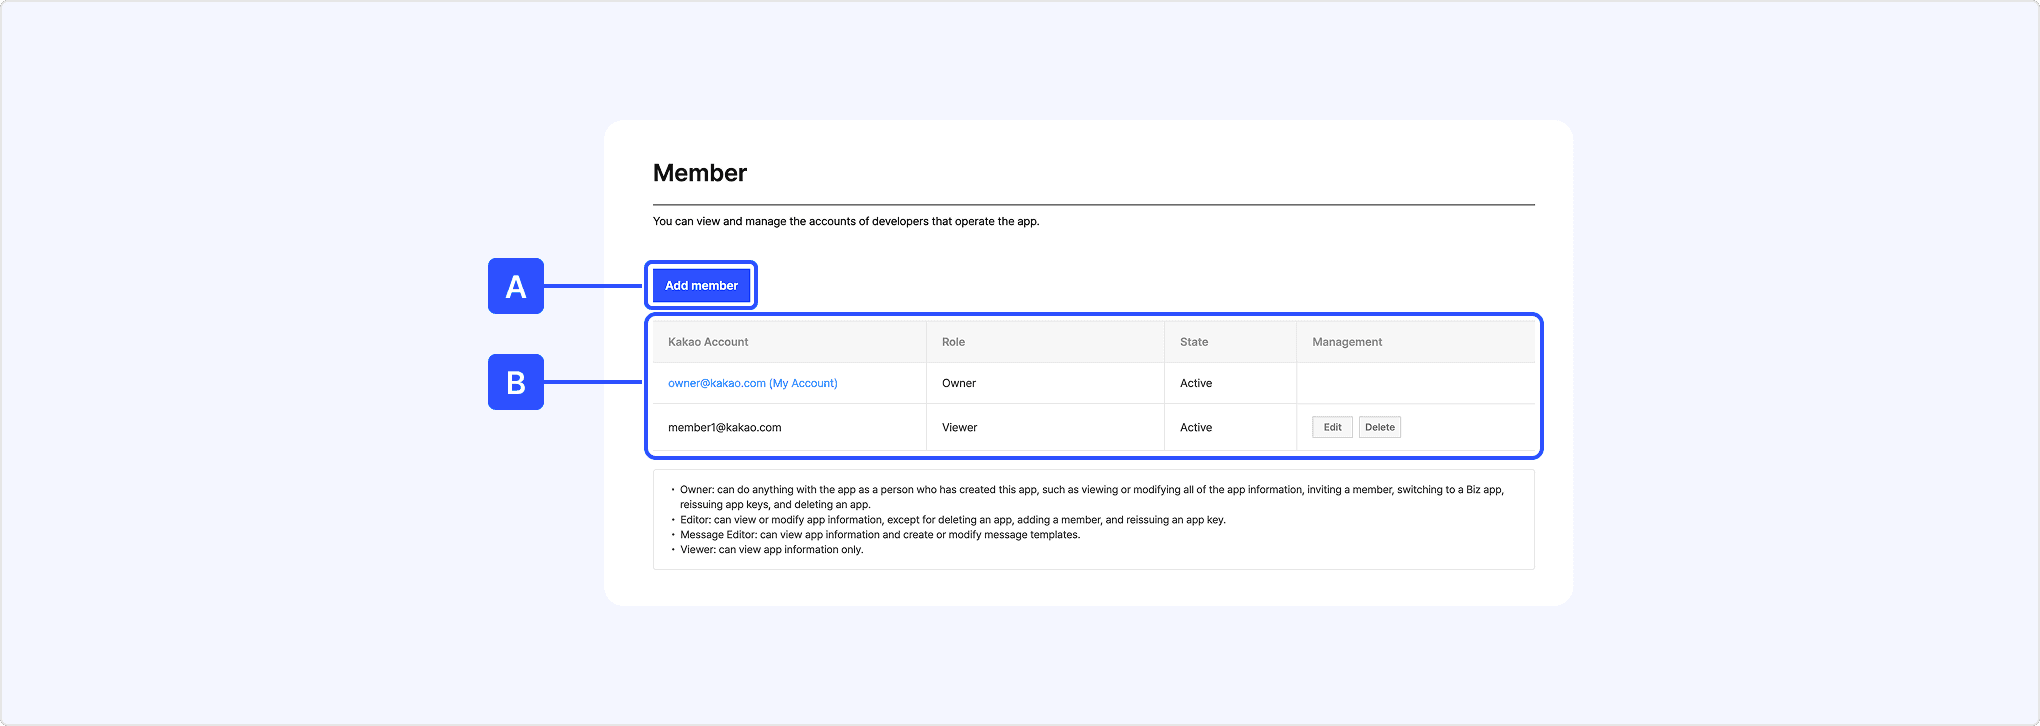Click the Message Editor description bullet
This screenshot has height=726, width=2040.
coord(879,535)
